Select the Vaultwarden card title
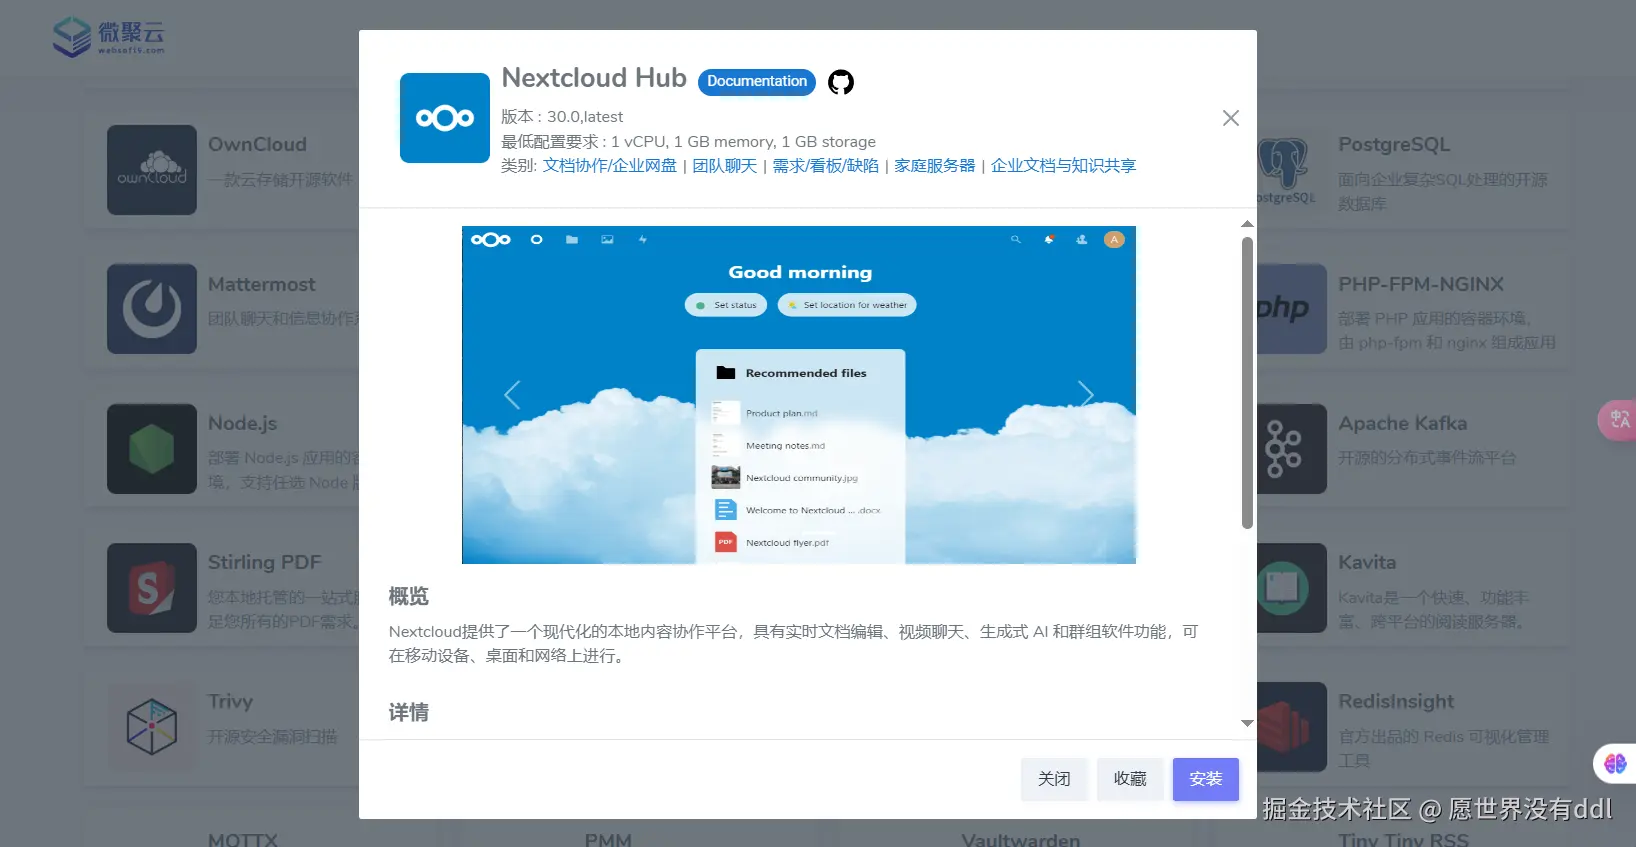Image resolution: width=1636 pixels, height=847 pixels. [1021, 840]
